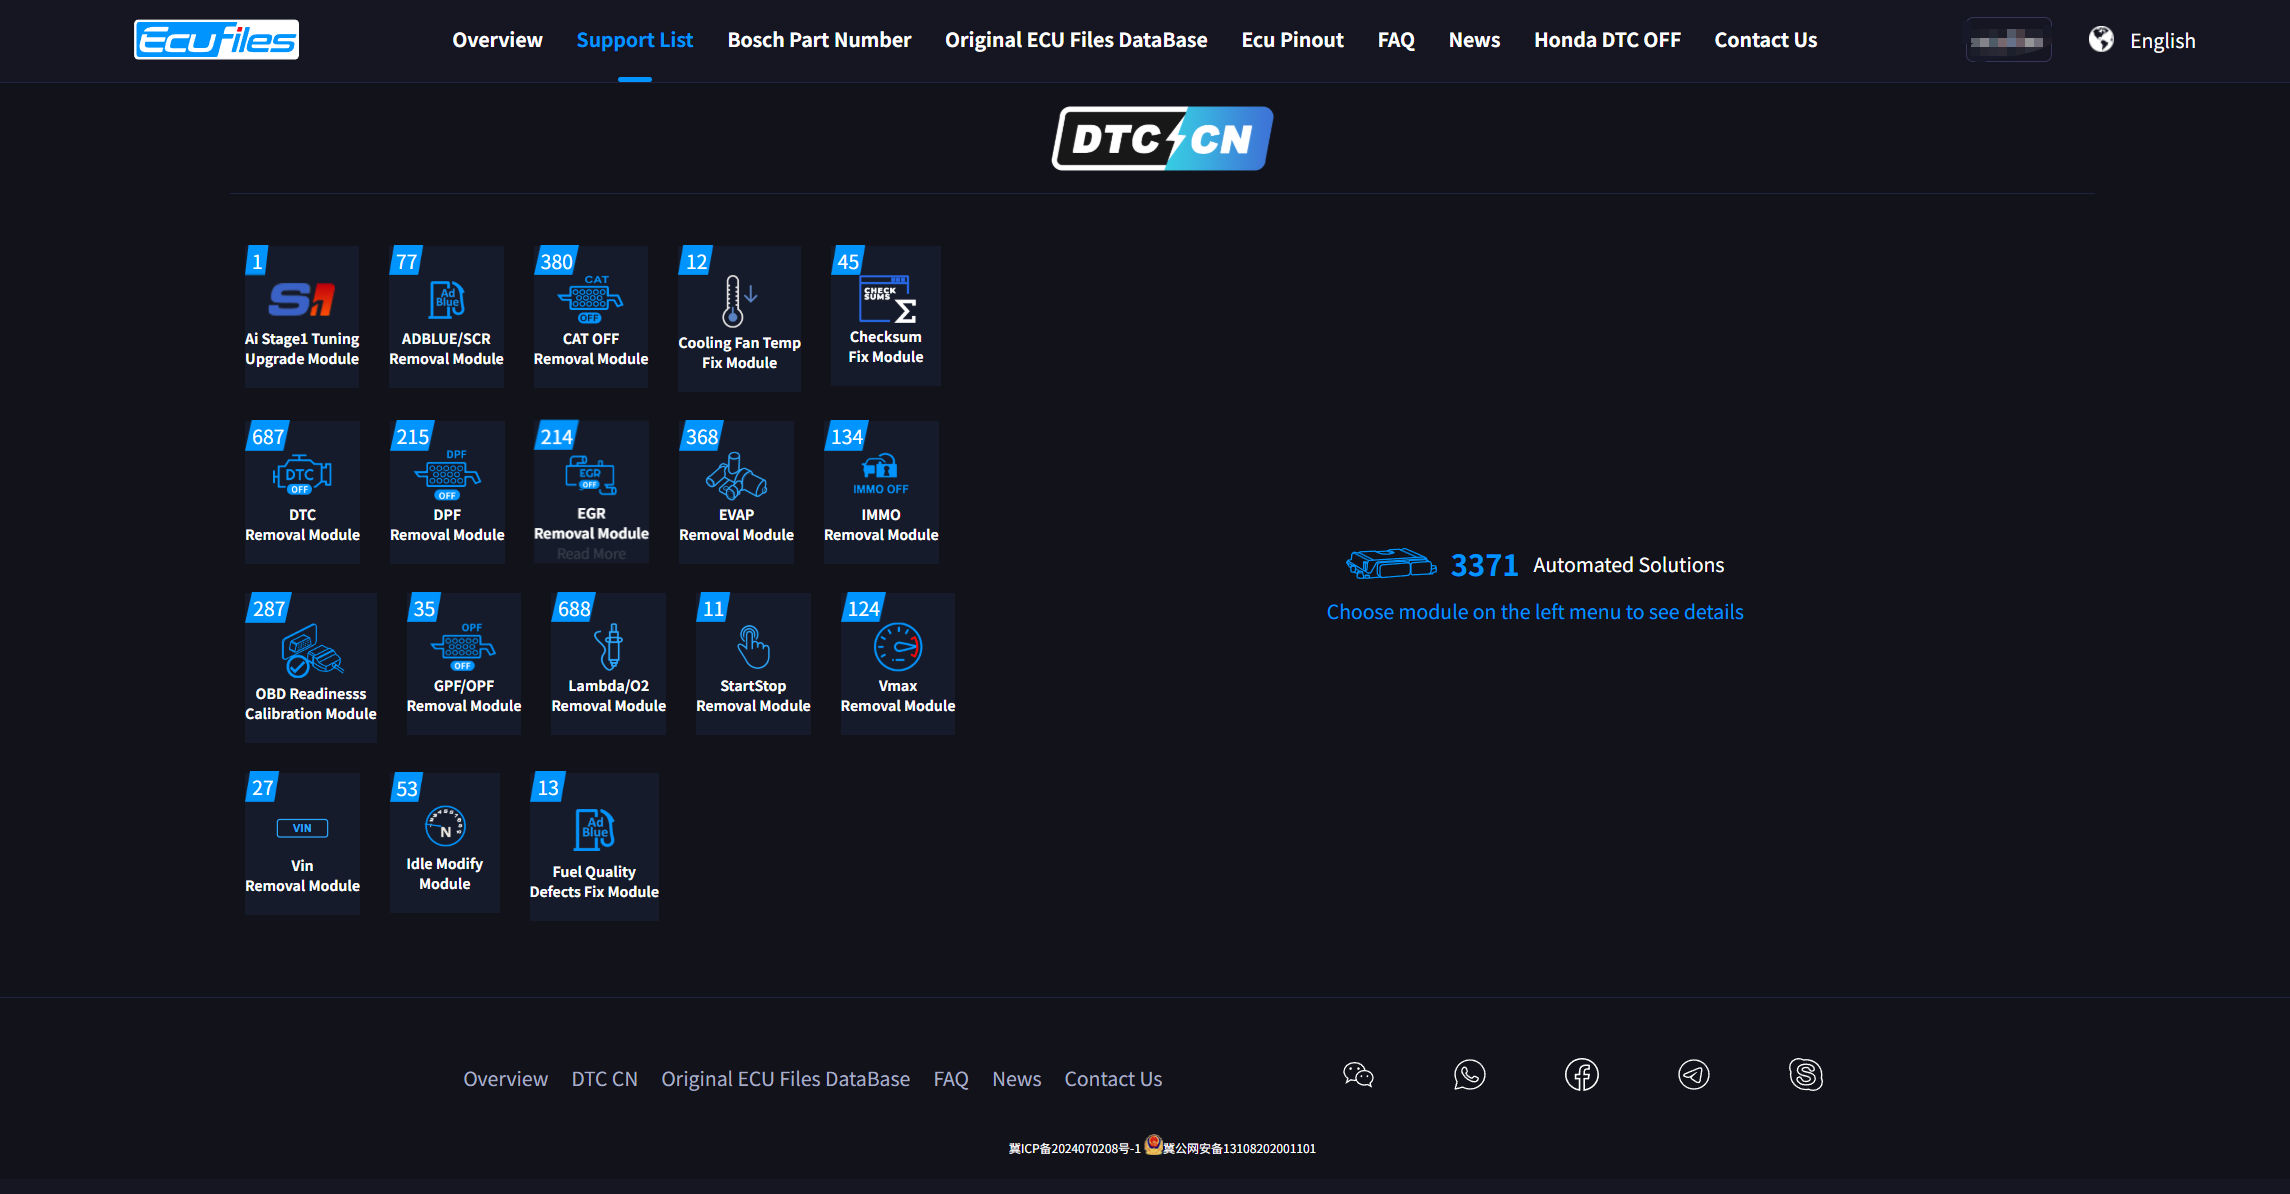Open the footer Overview link
The image size is (2290, 1194).
[505, 1079]
